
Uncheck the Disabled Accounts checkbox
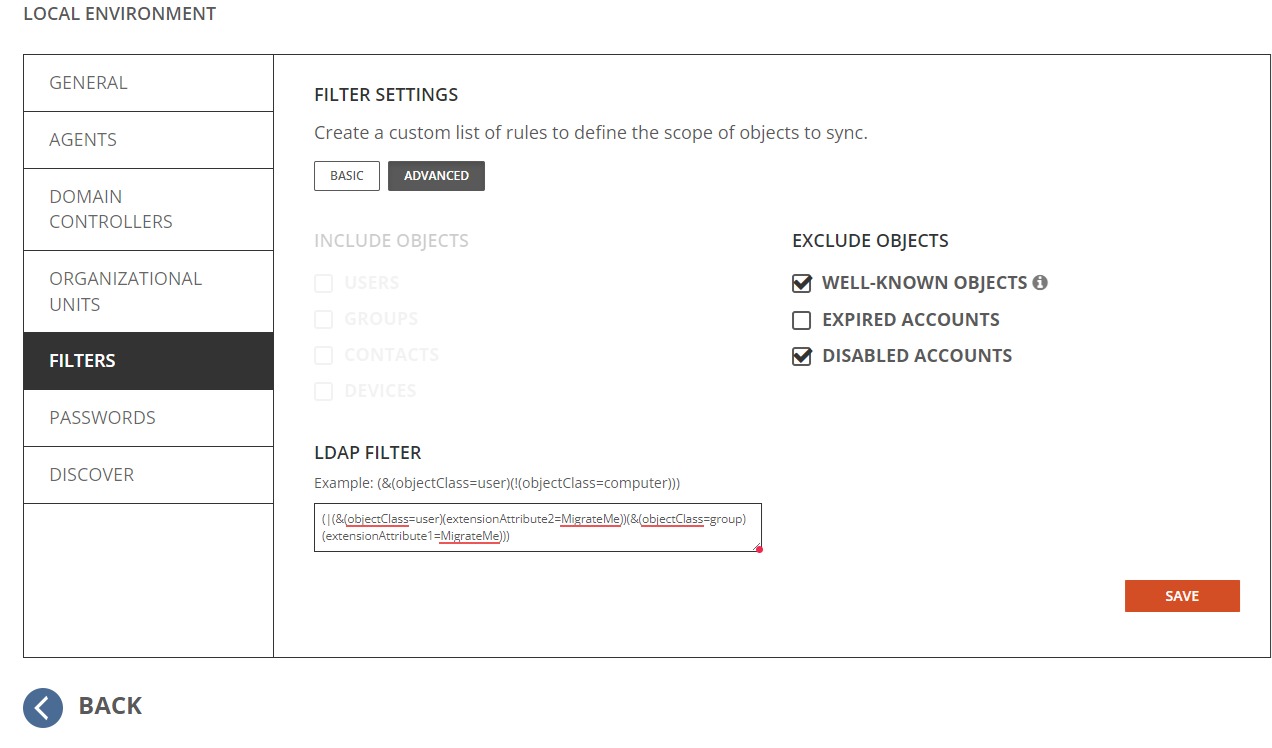tap(801, 357)
